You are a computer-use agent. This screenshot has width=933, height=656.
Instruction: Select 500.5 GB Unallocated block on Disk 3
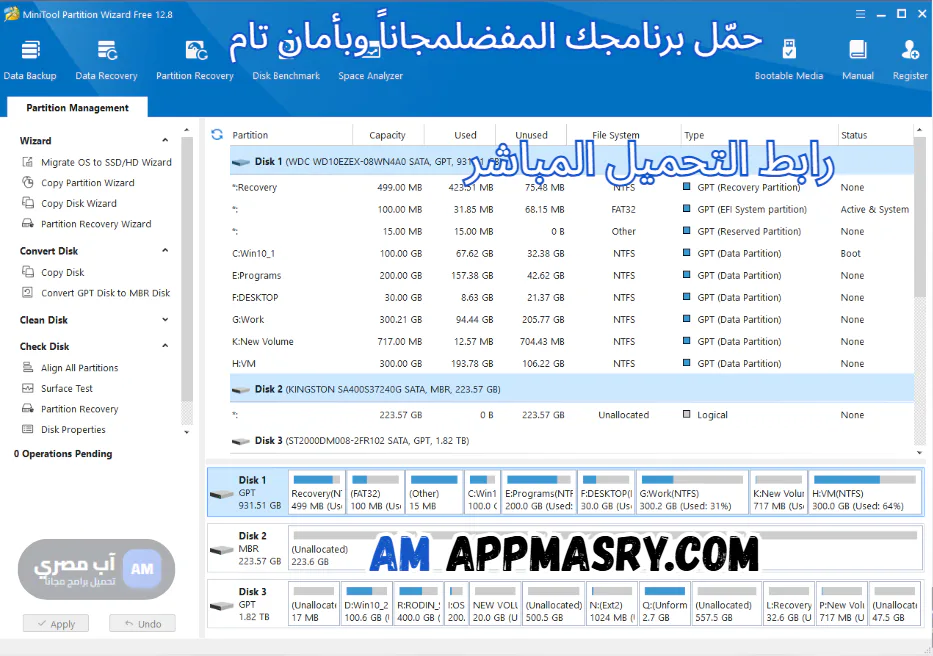point(553,604)
